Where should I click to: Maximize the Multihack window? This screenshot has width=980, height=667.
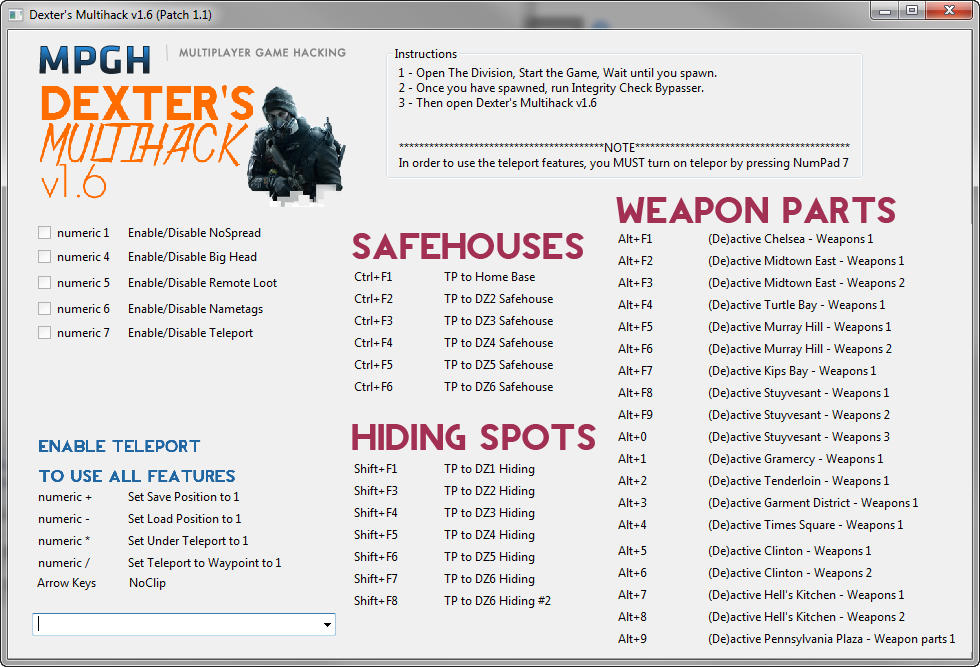click(911, 10)
